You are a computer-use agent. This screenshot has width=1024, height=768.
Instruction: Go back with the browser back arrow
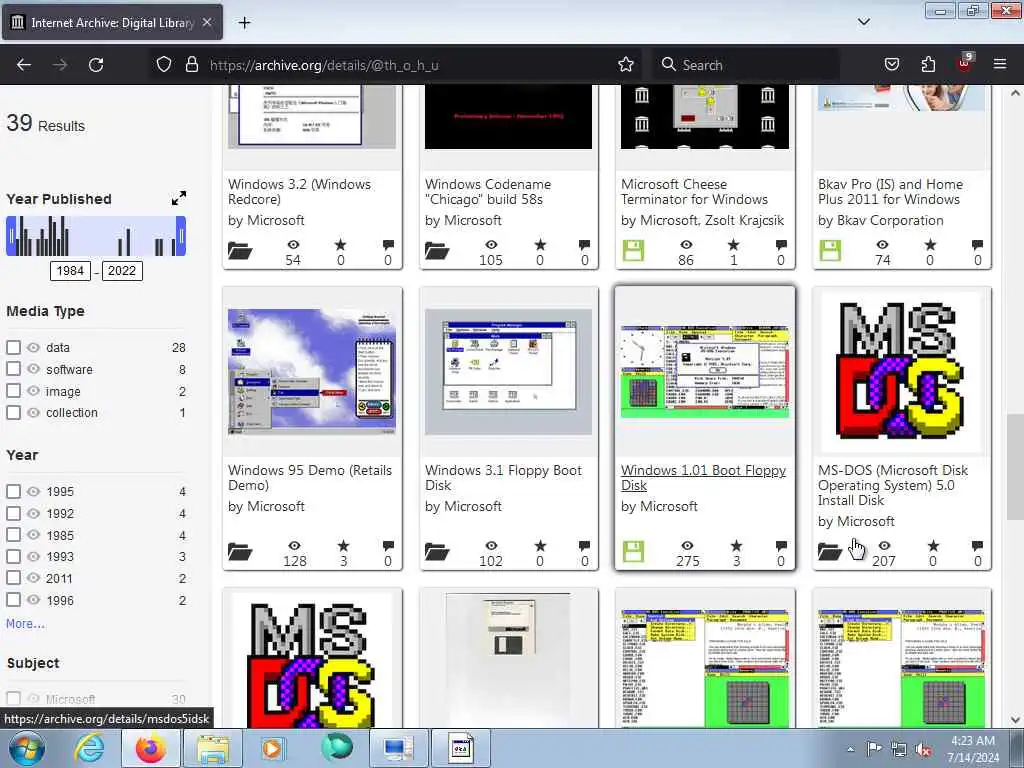coord(24,65)
